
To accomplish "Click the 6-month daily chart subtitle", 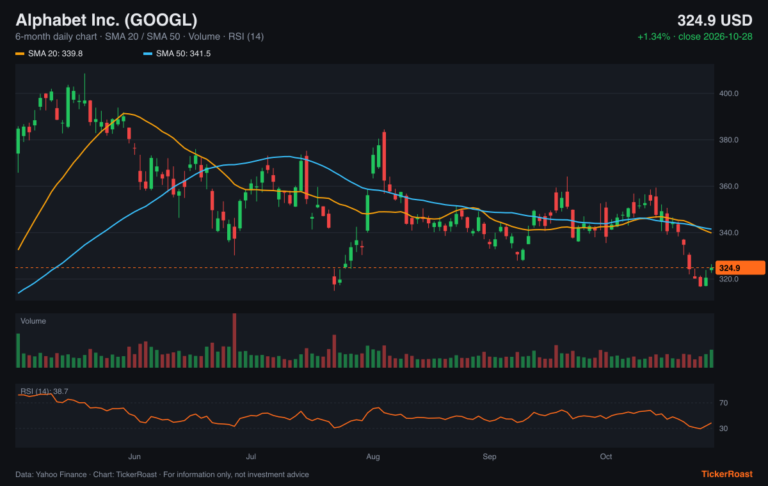I will coord(140,37).
